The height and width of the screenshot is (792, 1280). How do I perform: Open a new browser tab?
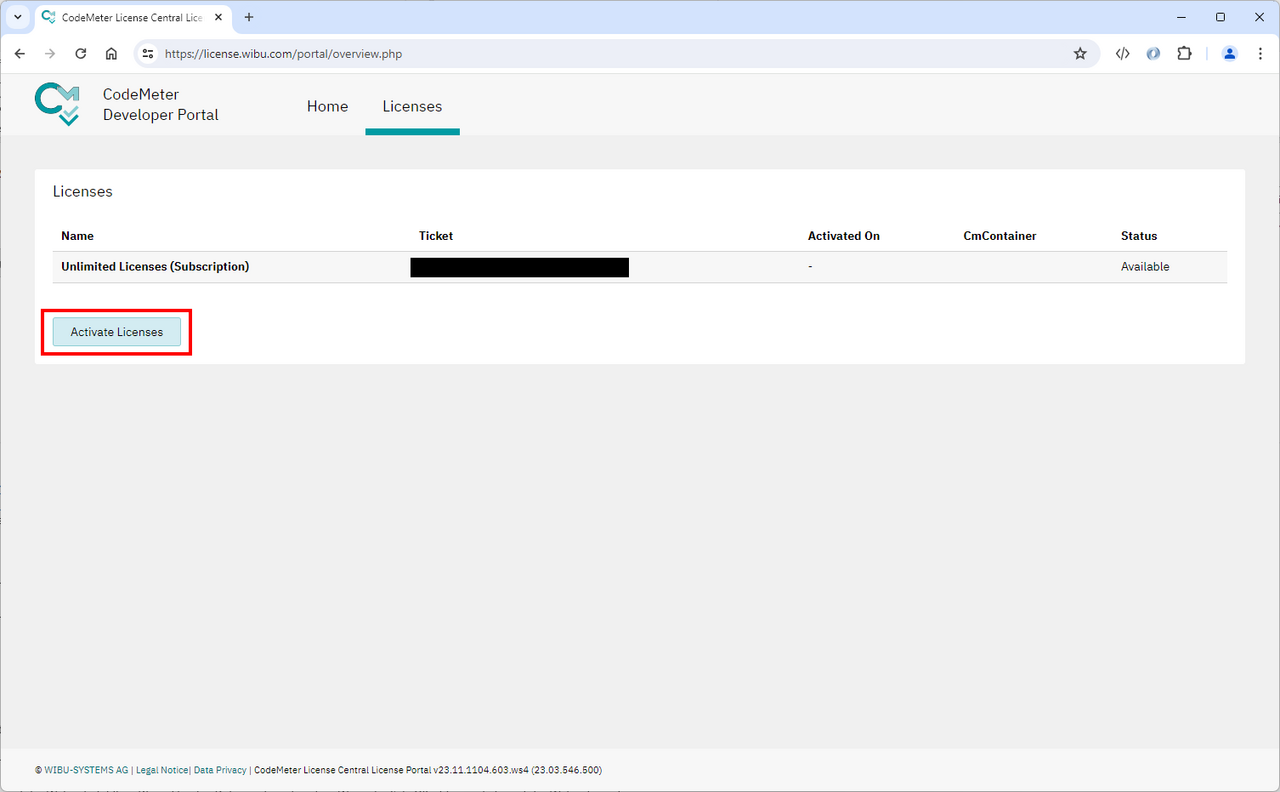click(249, 17)
